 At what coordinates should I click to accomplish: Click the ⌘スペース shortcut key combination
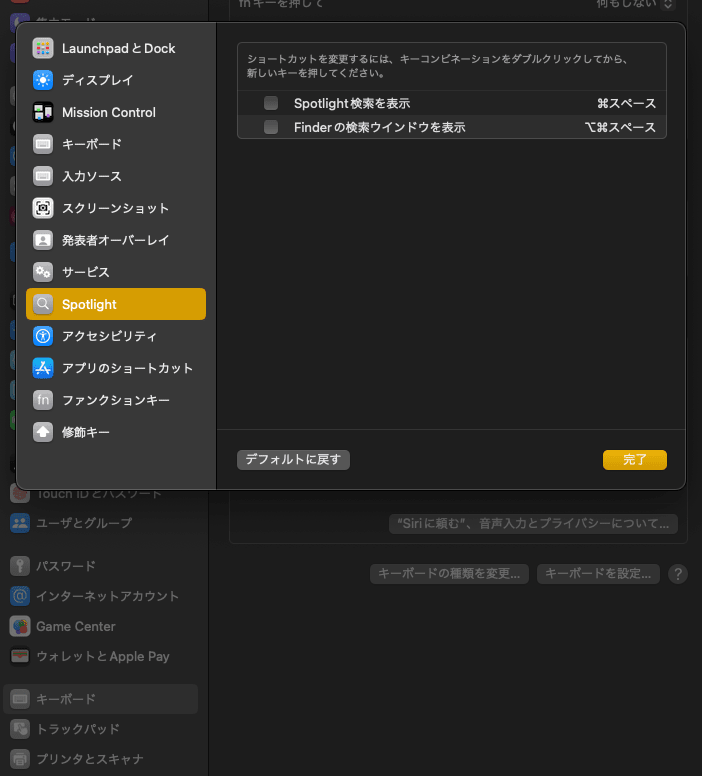(x=626, y=103)
